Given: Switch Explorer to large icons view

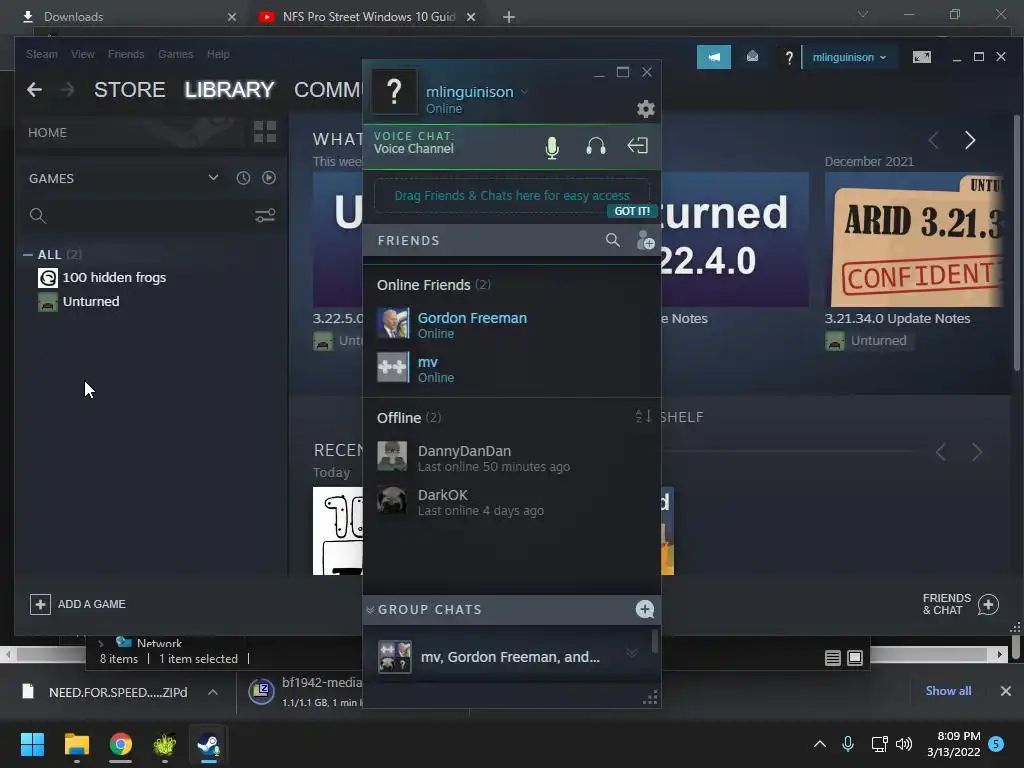Looking at the screenshot, I should coord(855,658).
